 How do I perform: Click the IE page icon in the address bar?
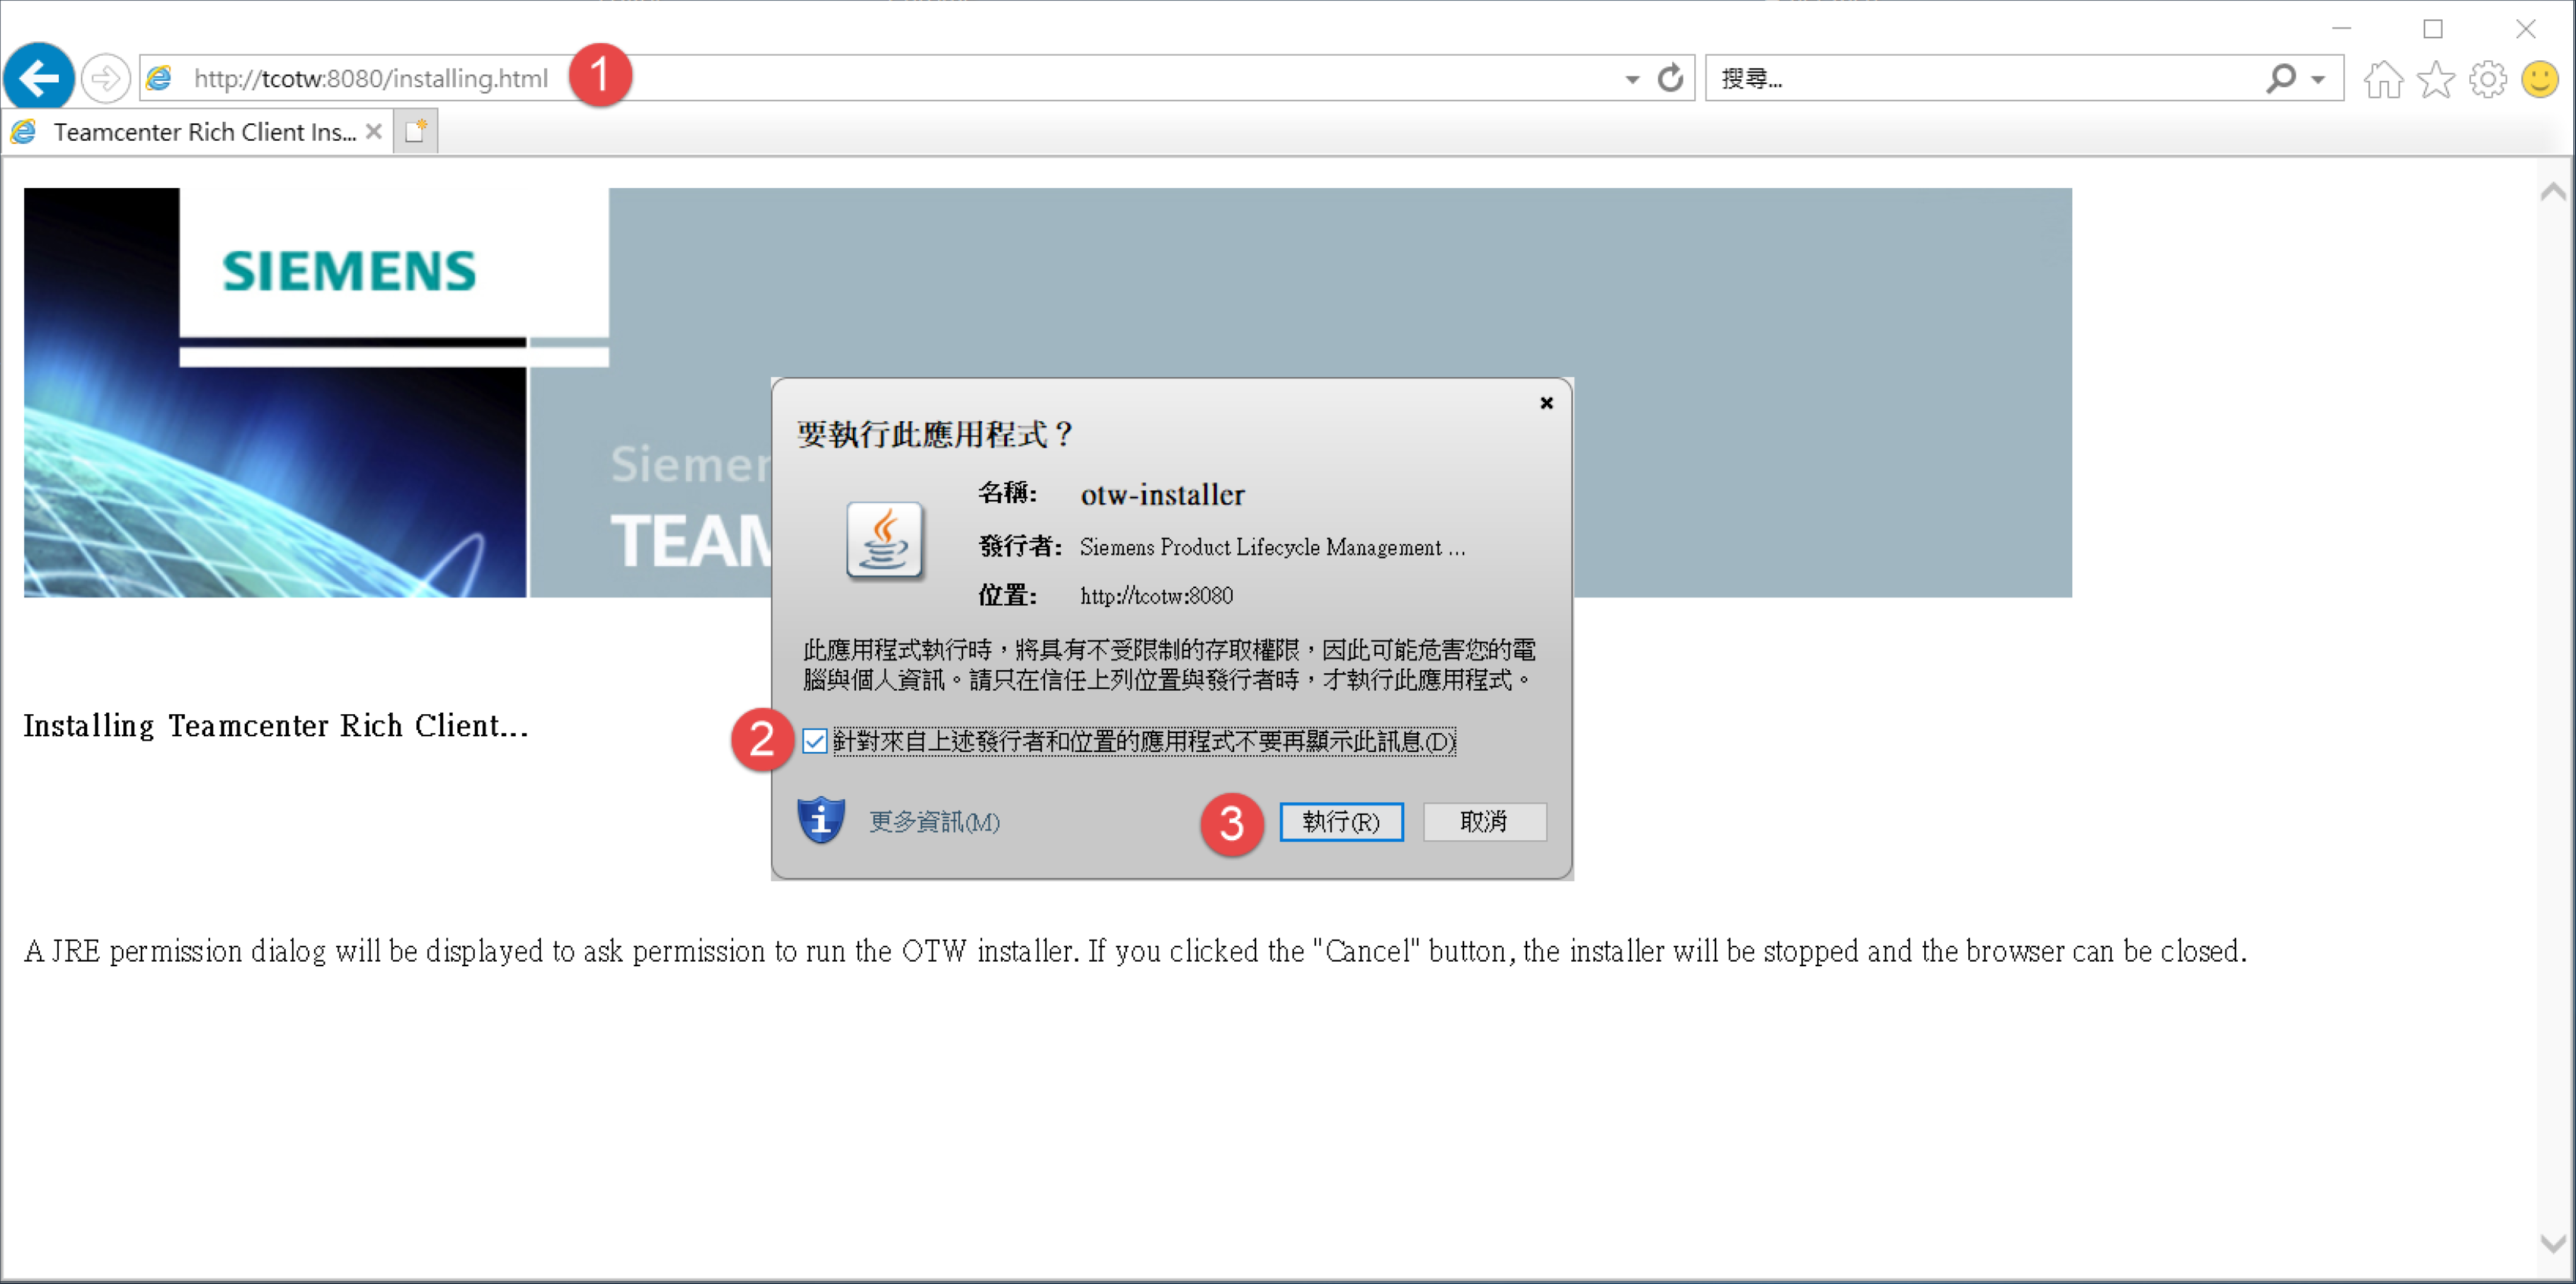tap(159, 78)
